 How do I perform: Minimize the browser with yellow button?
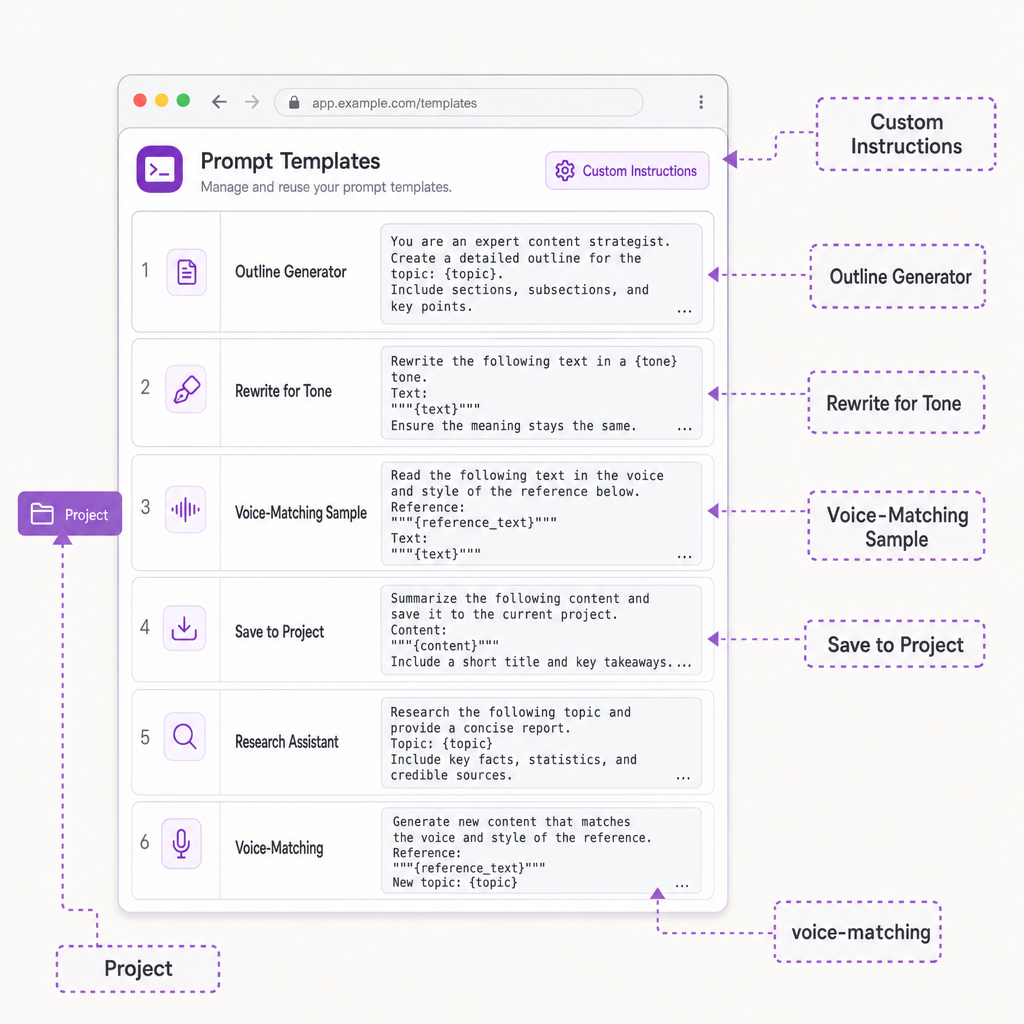(x=161, y=100)
